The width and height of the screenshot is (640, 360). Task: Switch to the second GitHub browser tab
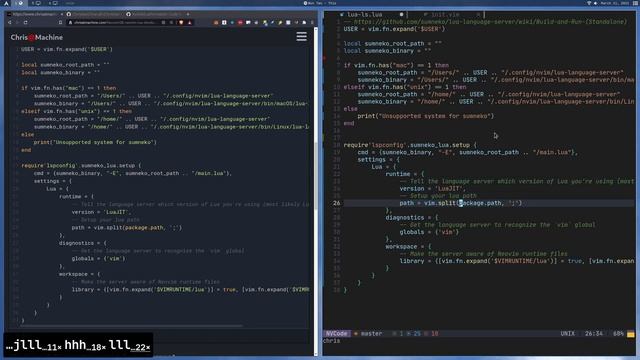(95, 14)
